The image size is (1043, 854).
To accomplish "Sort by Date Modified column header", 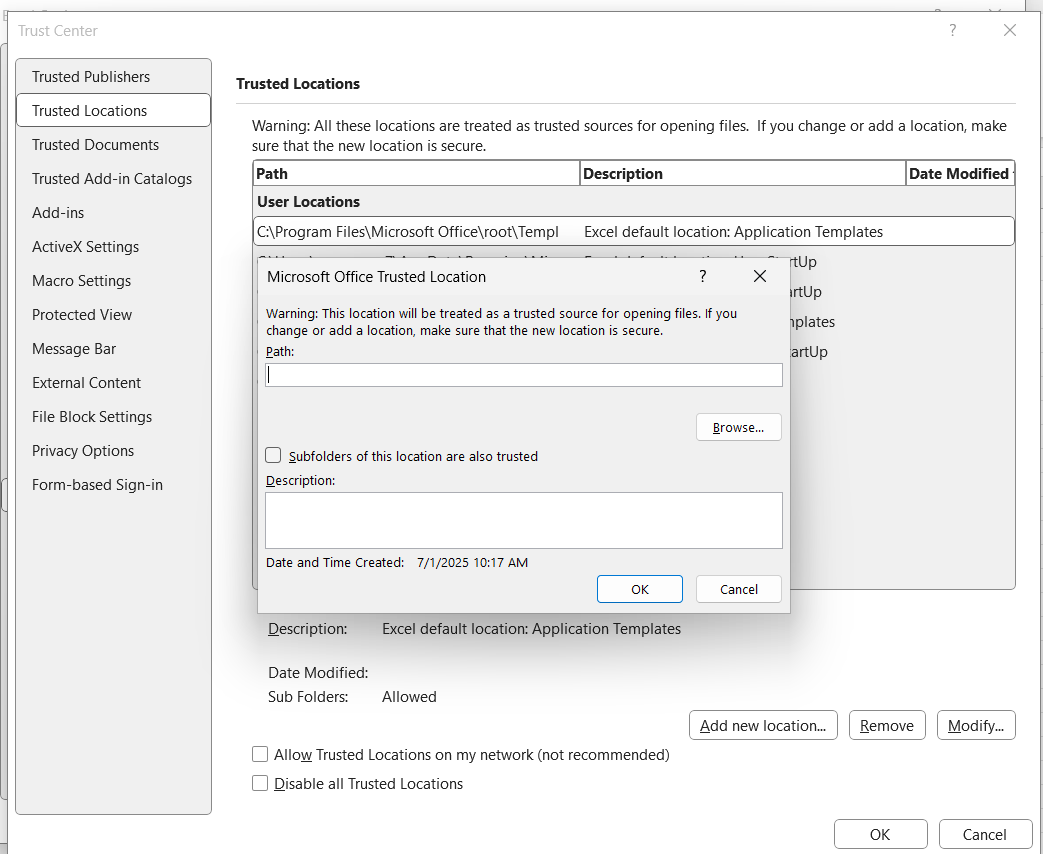I will (961, 173).
